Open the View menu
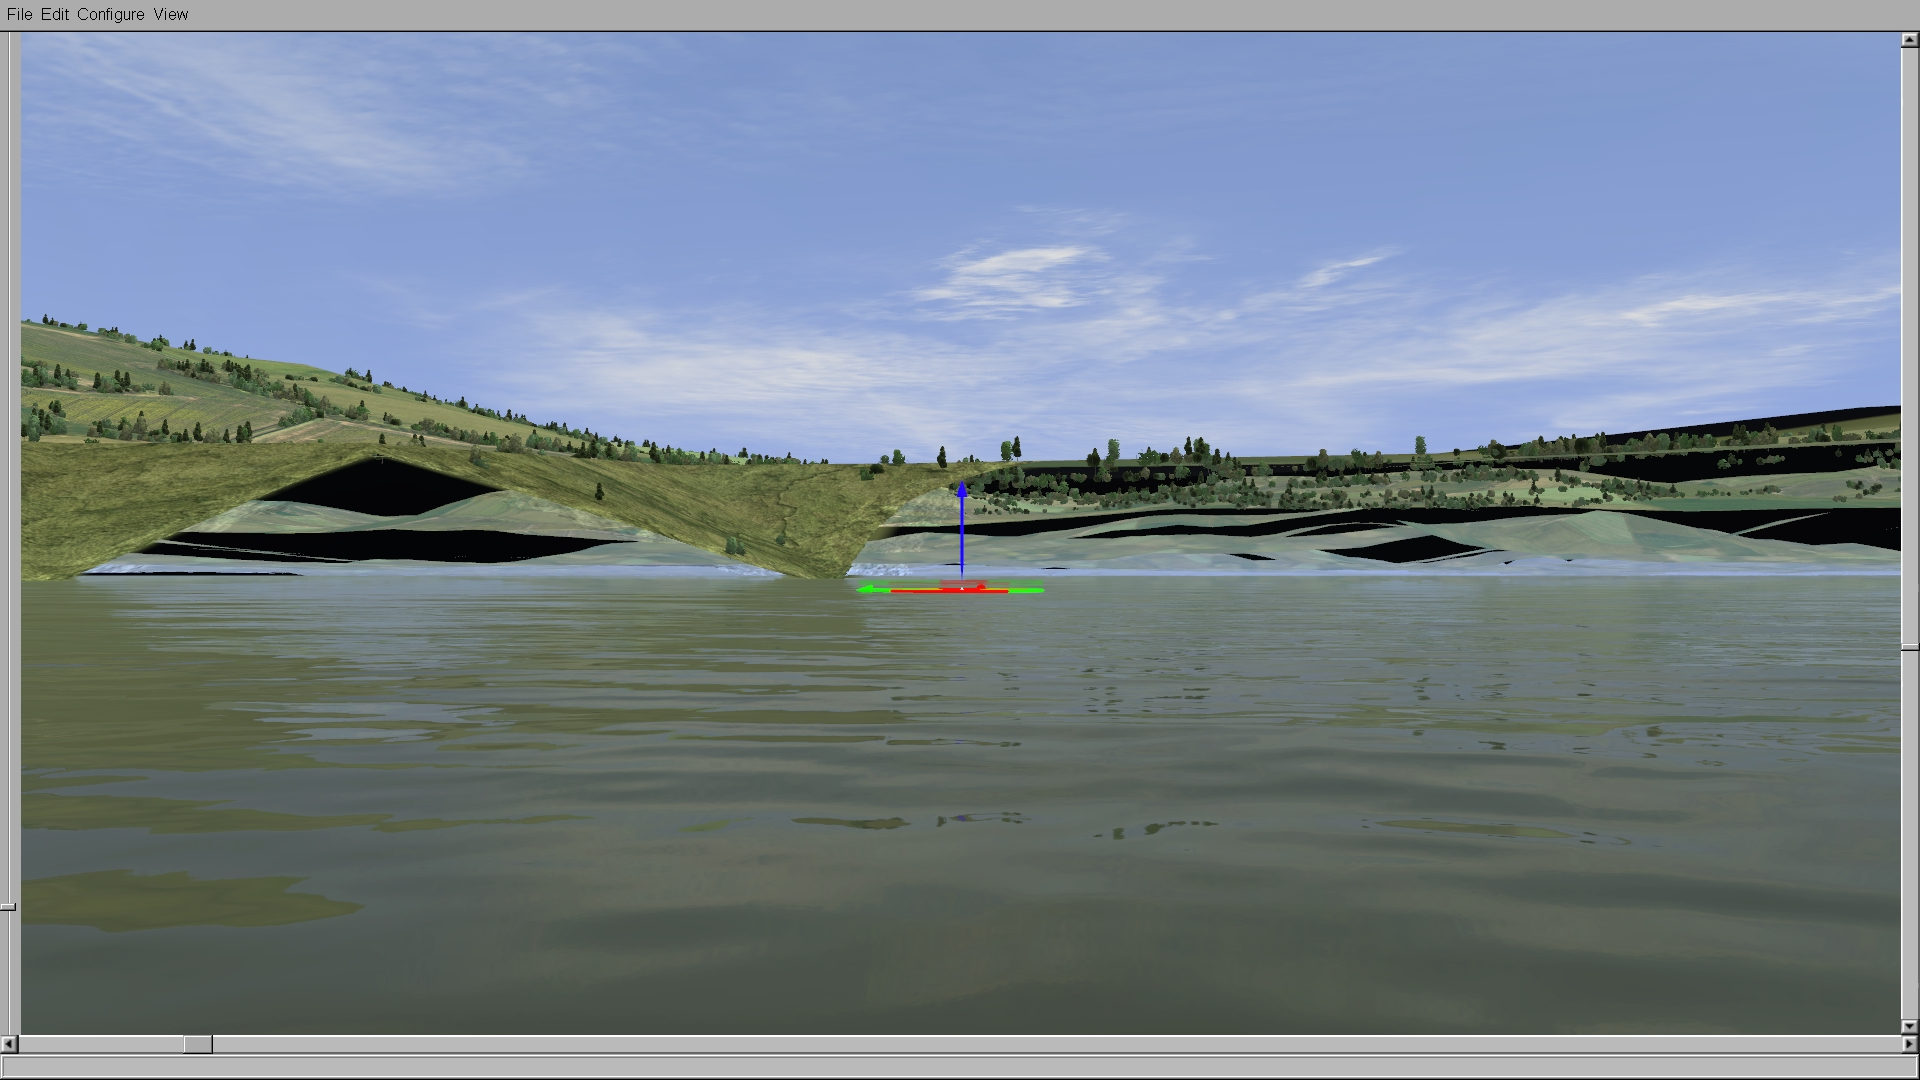Viewport: 1920px width, 1080px height. 171,14
